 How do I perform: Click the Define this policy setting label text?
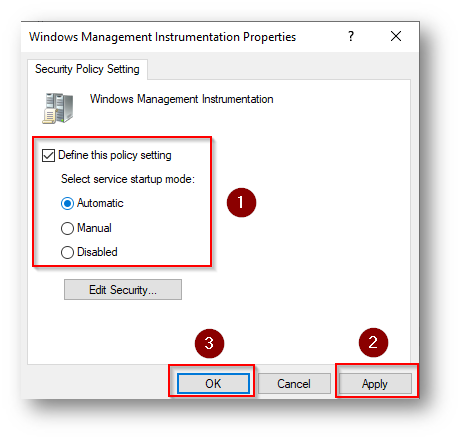click(x=115, y=155)
